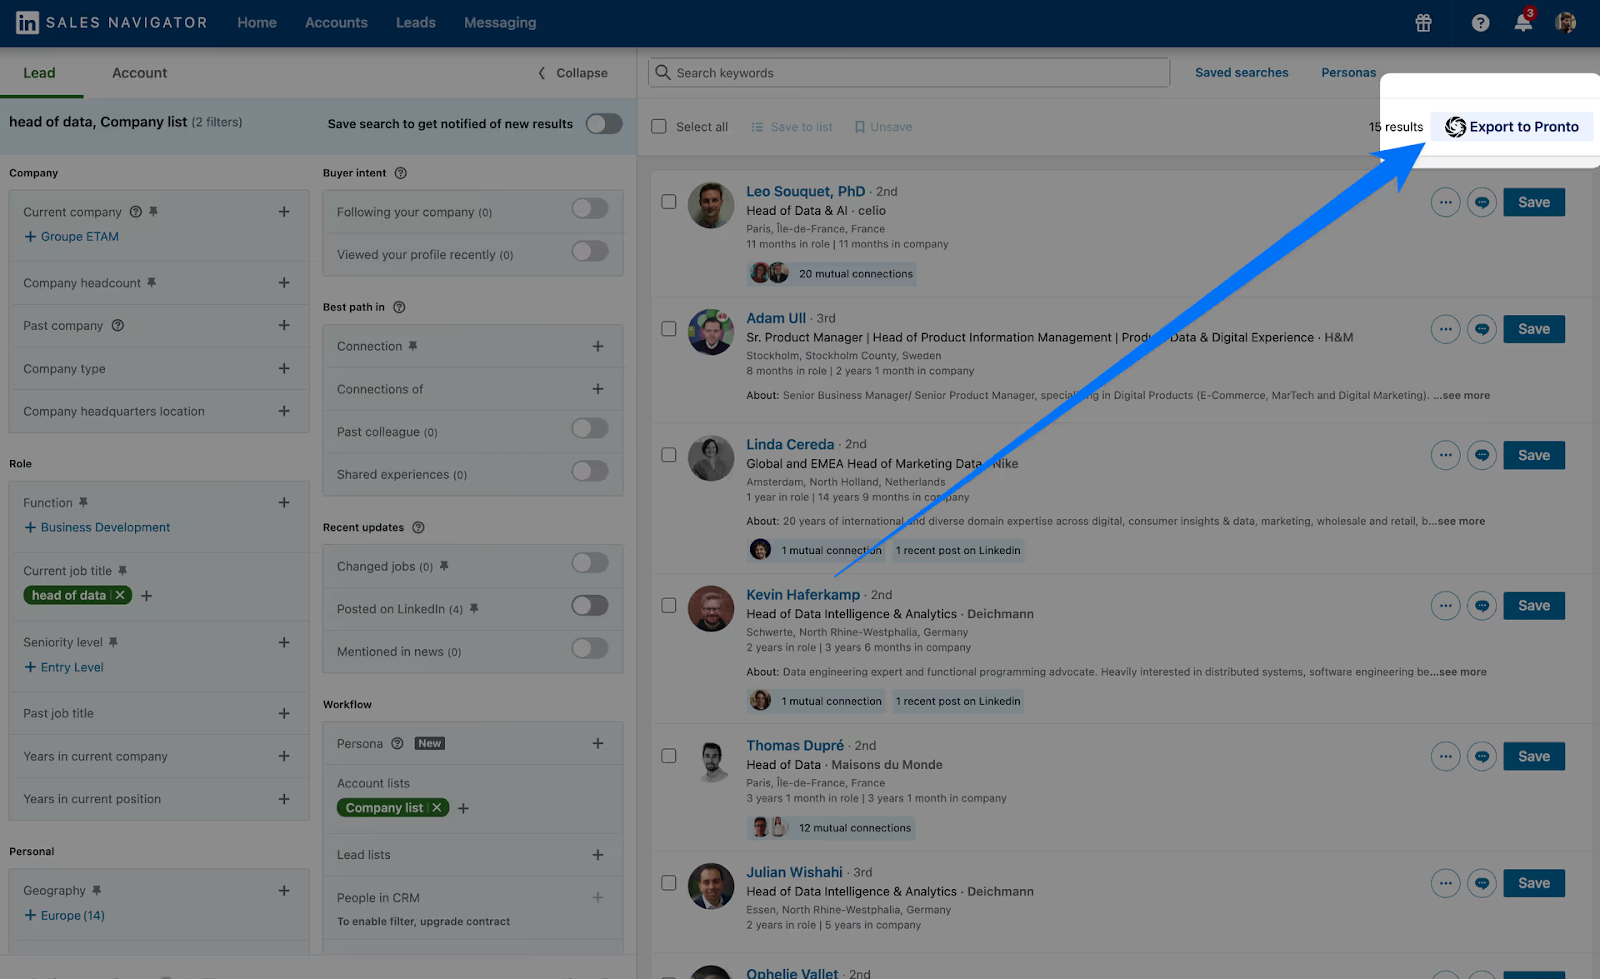Show Recent updates help icon
The image size is (1600, 979).
tap(418, 527)
